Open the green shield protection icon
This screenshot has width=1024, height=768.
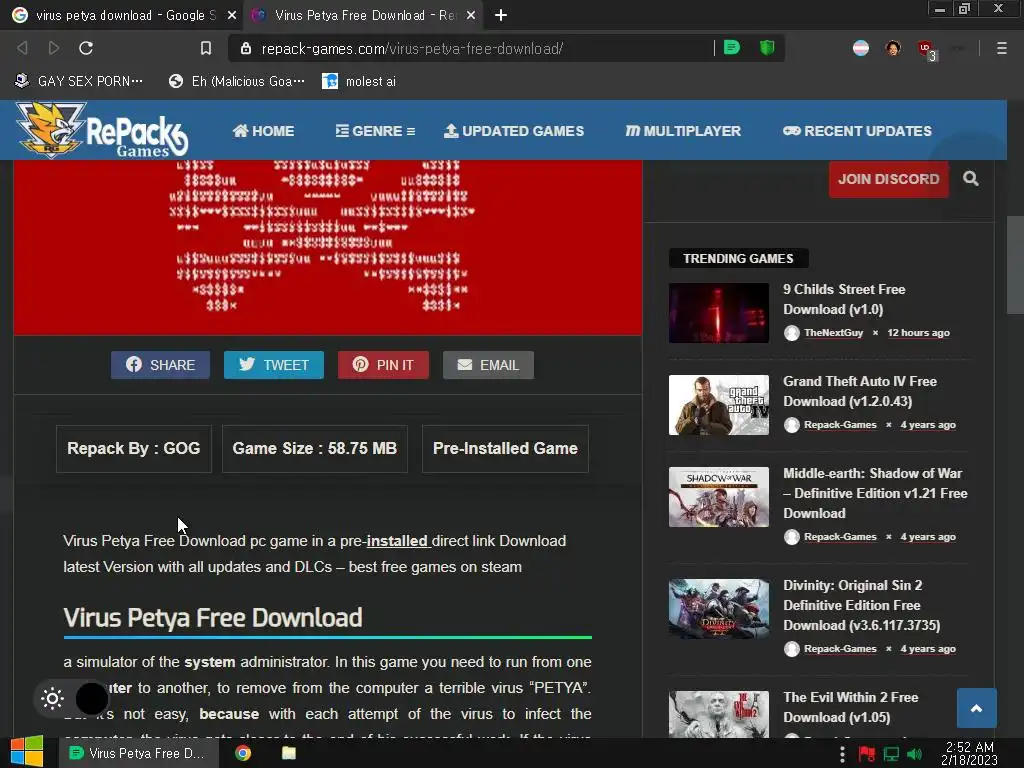[x=767, y=48]
